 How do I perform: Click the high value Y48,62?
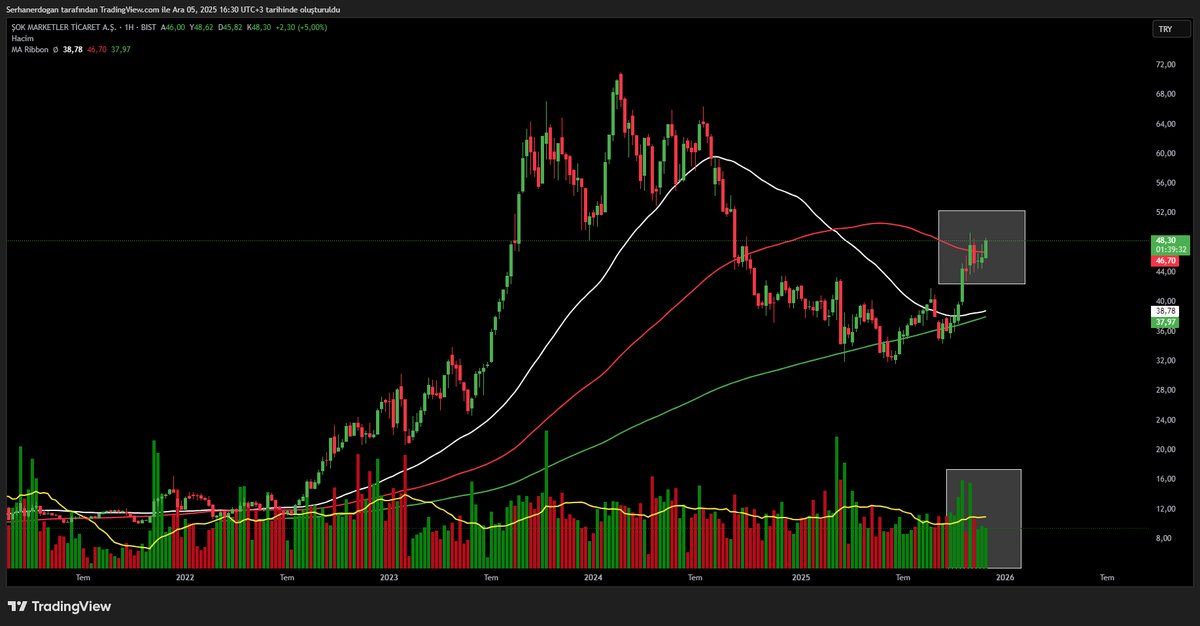tap(203, 27)
